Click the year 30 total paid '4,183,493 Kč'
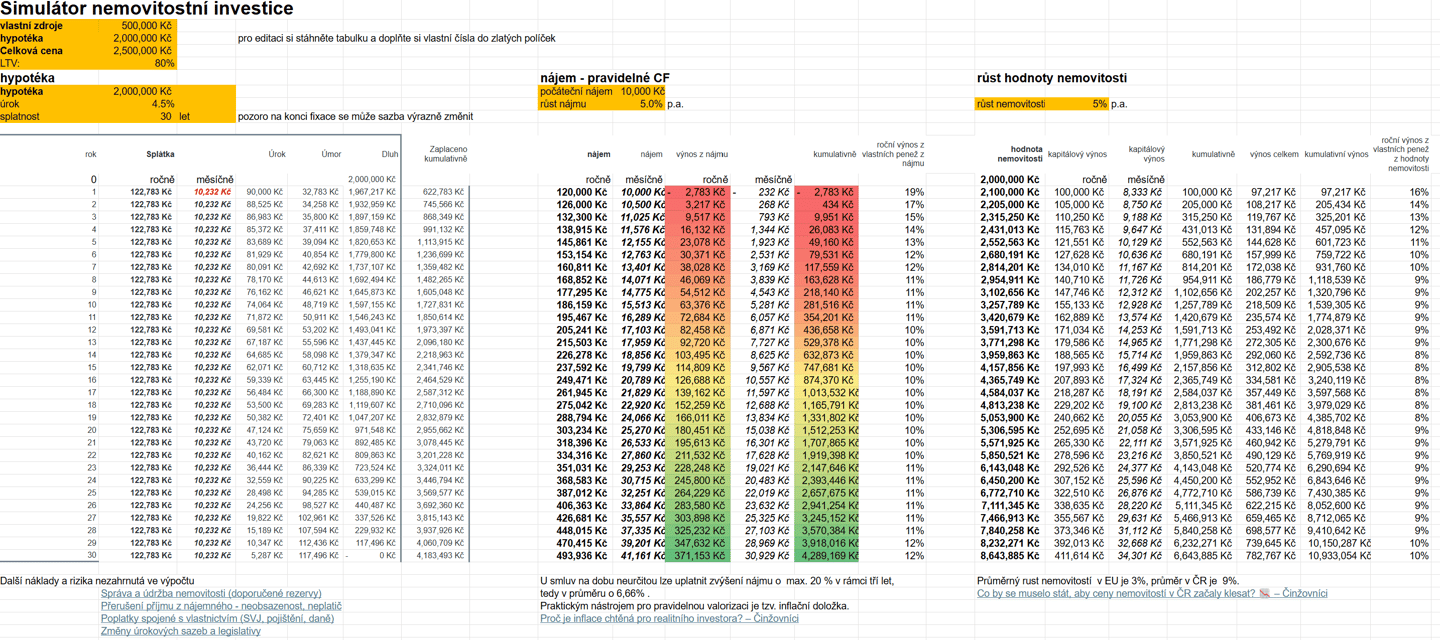 point(441,555)
